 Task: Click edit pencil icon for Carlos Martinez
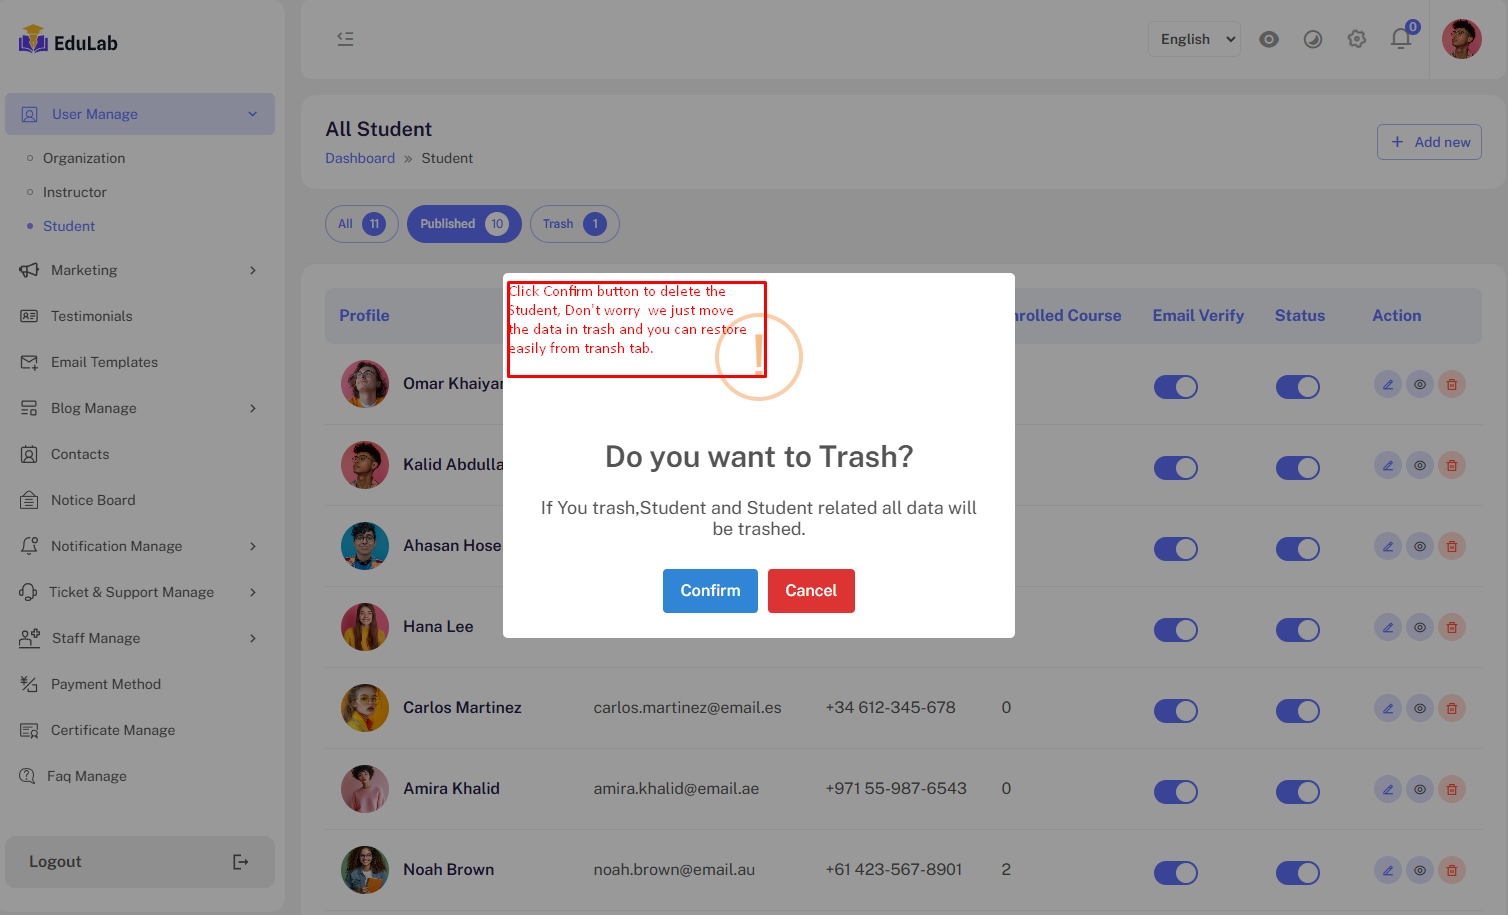[1387, 709]
